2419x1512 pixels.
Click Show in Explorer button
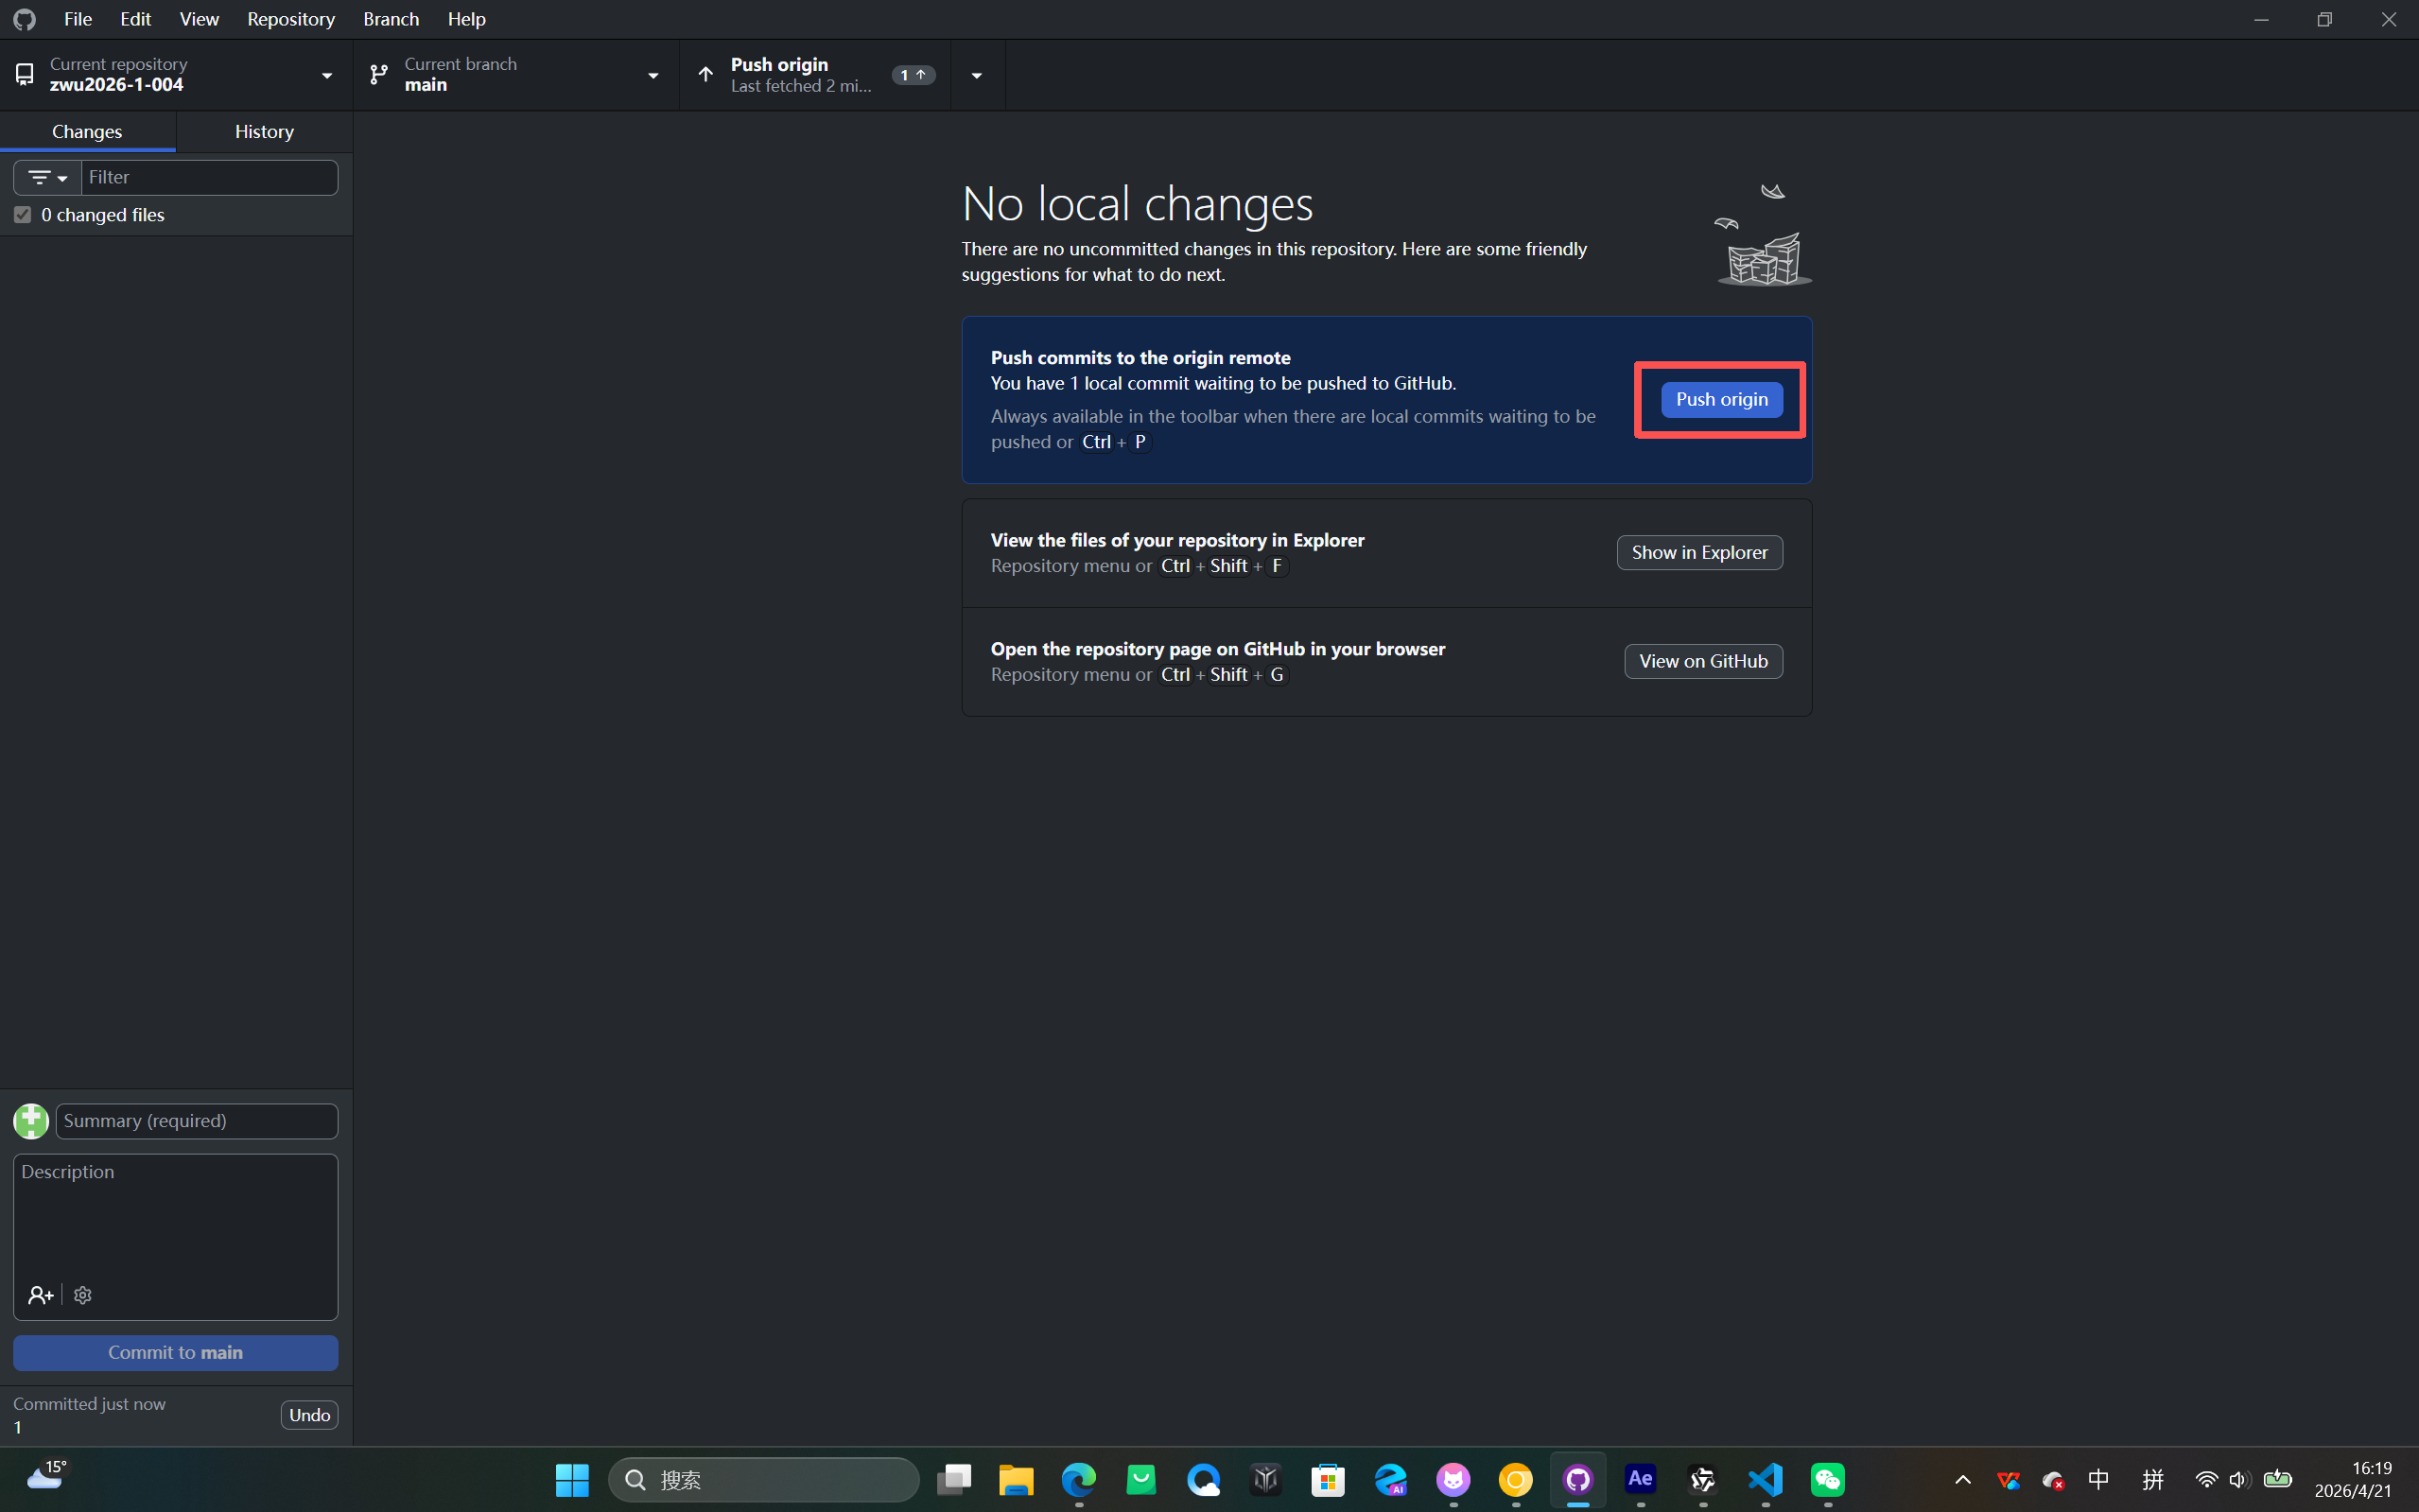coord(1699,552)
